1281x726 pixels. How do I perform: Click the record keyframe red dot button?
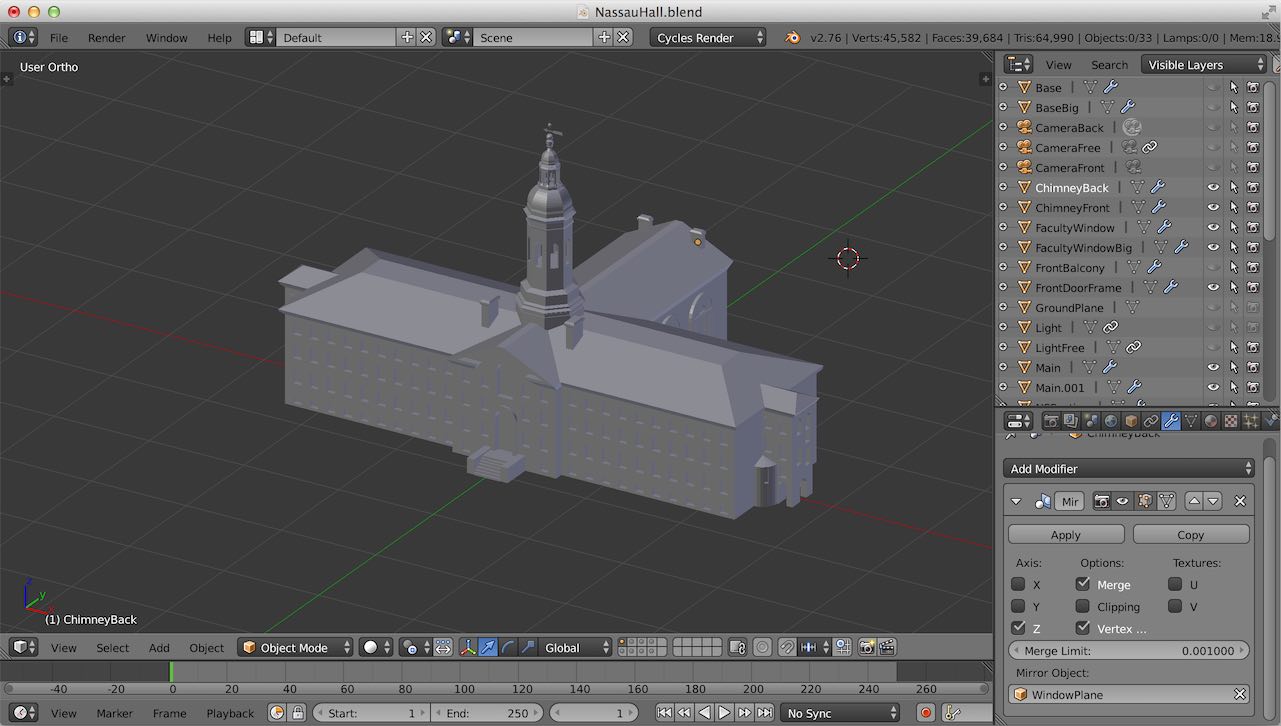(x=926, y=713)
